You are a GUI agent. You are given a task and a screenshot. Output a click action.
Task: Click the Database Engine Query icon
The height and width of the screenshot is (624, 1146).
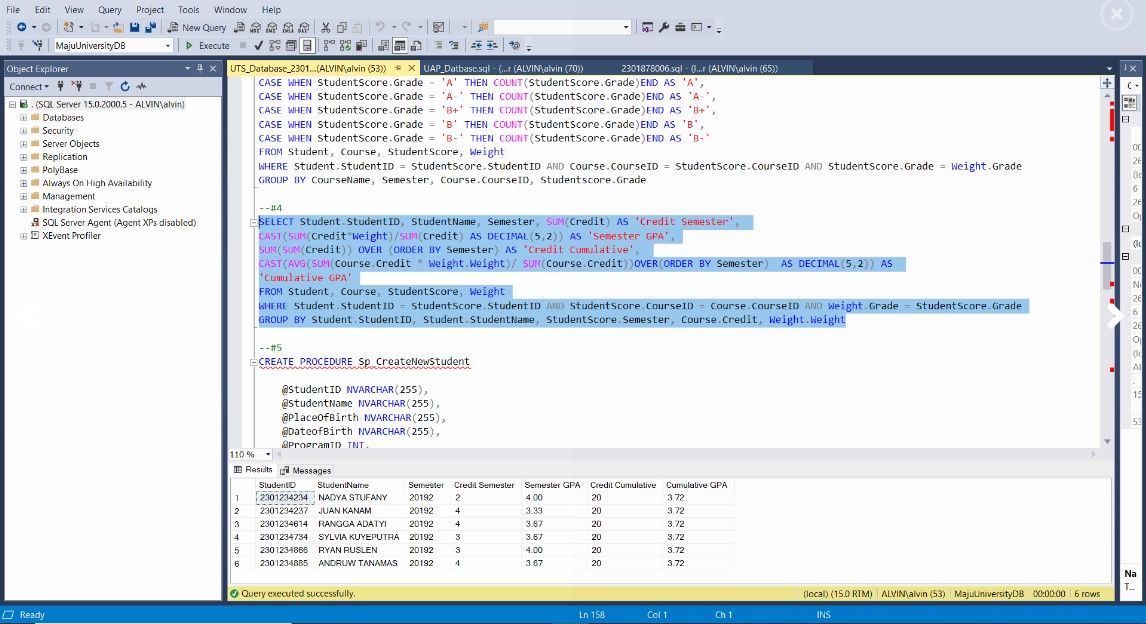[239, 28]
